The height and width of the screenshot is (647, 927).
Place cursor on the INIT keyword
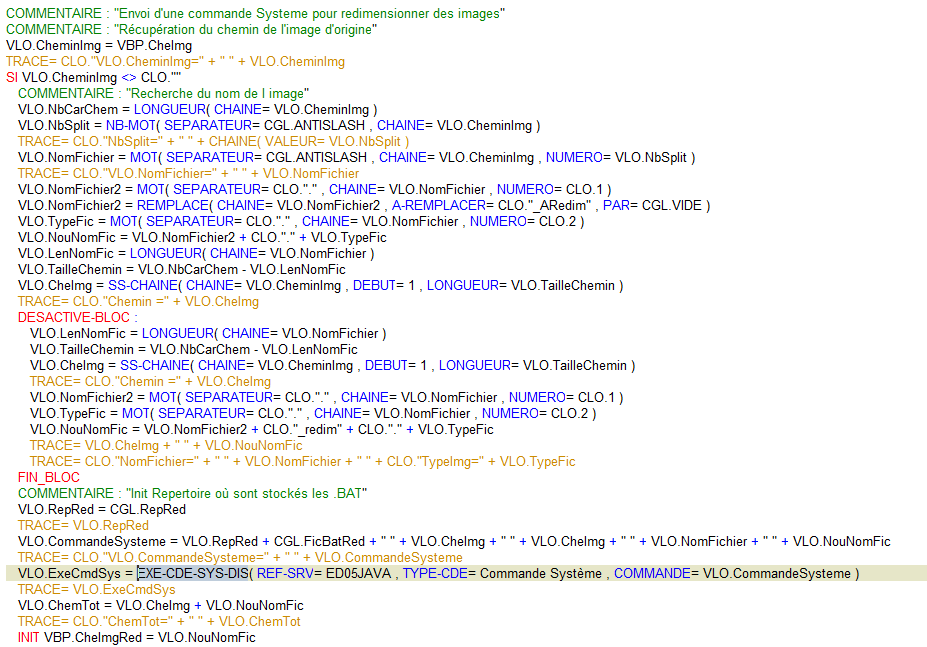29,637
